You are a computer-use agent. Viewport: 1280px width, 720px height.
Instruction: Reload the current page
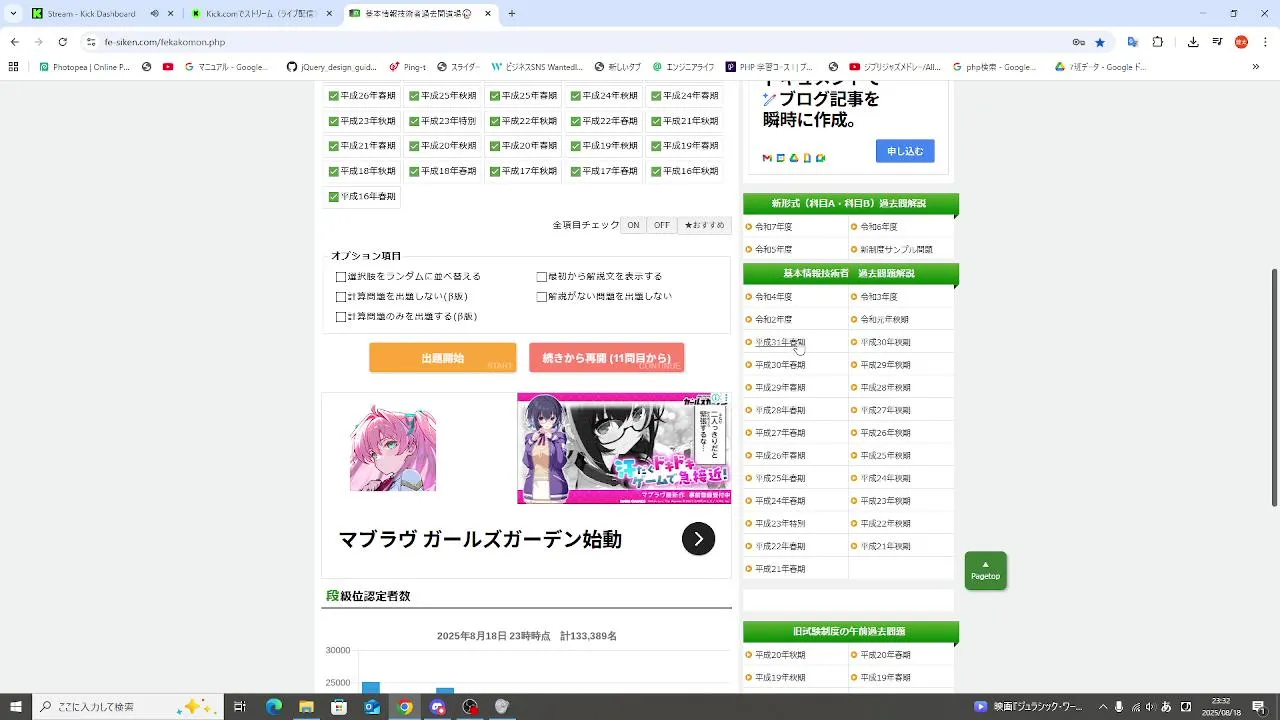62,42
